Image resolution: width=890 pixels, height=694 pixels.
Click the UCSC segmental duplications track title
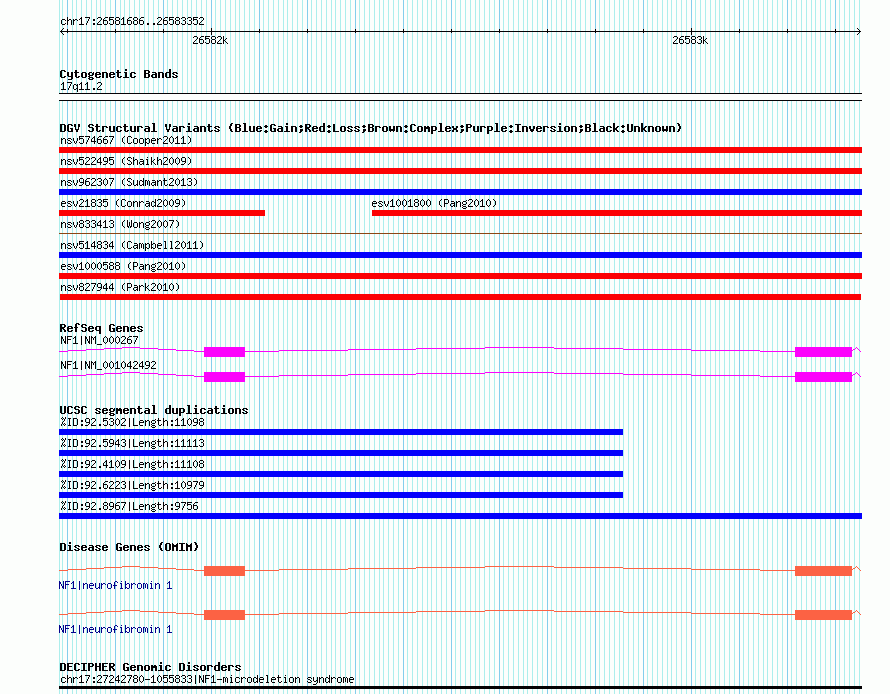tap(154, 410)
